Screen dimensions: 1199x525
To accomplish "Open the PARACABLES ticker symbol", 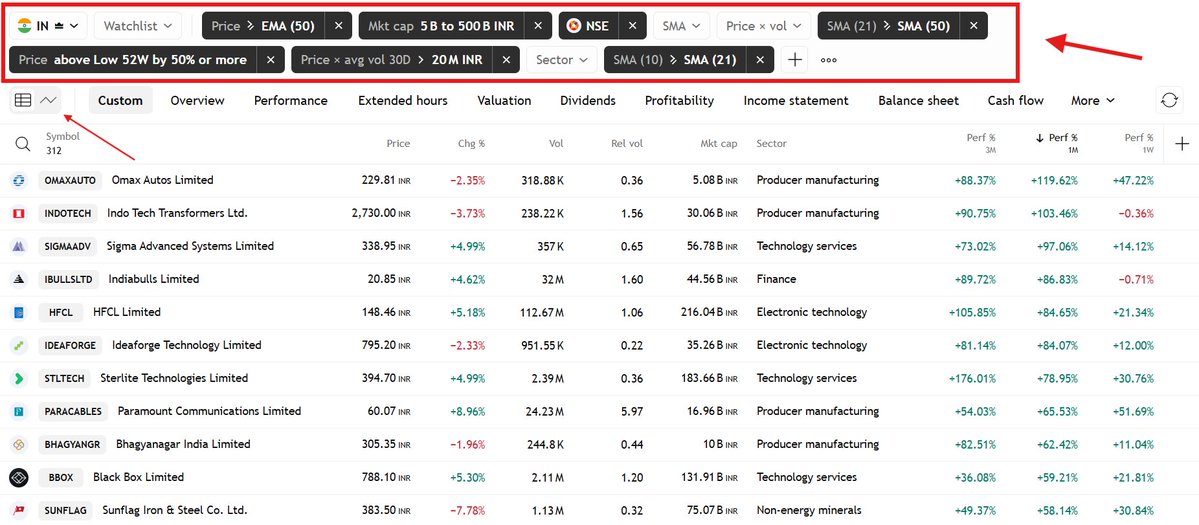I will pyautogui.click(x=73, y=411).
